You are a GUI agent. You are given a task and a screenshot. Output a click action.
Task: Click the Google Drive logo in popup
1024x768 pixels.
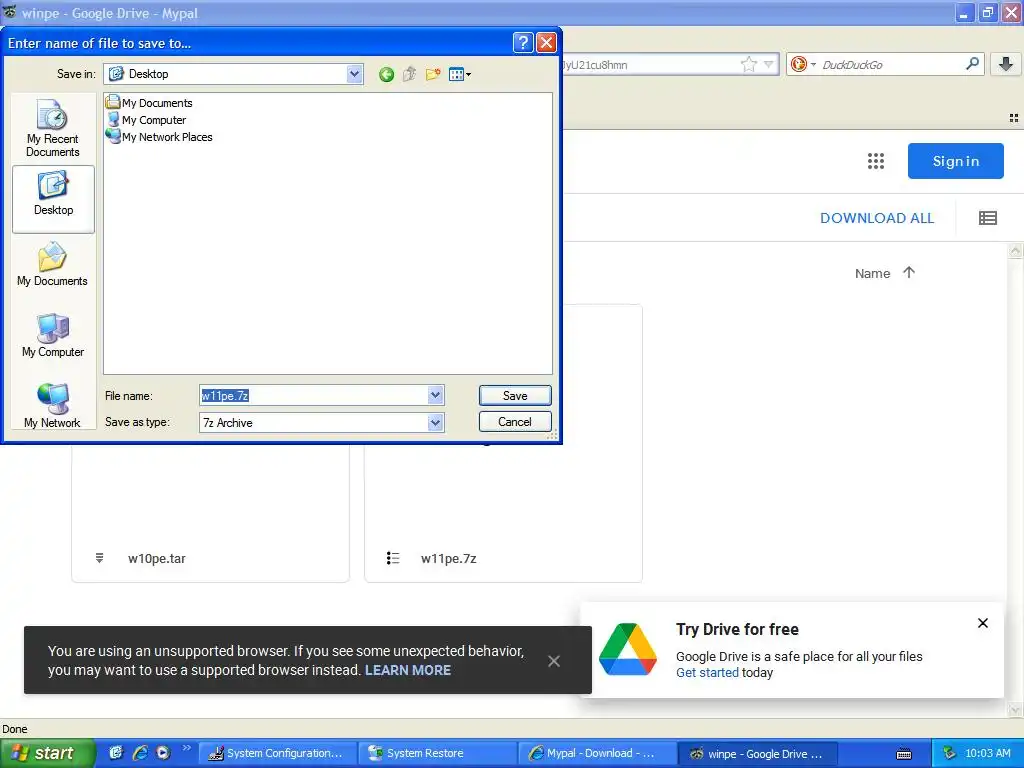(x=628, y=649)
